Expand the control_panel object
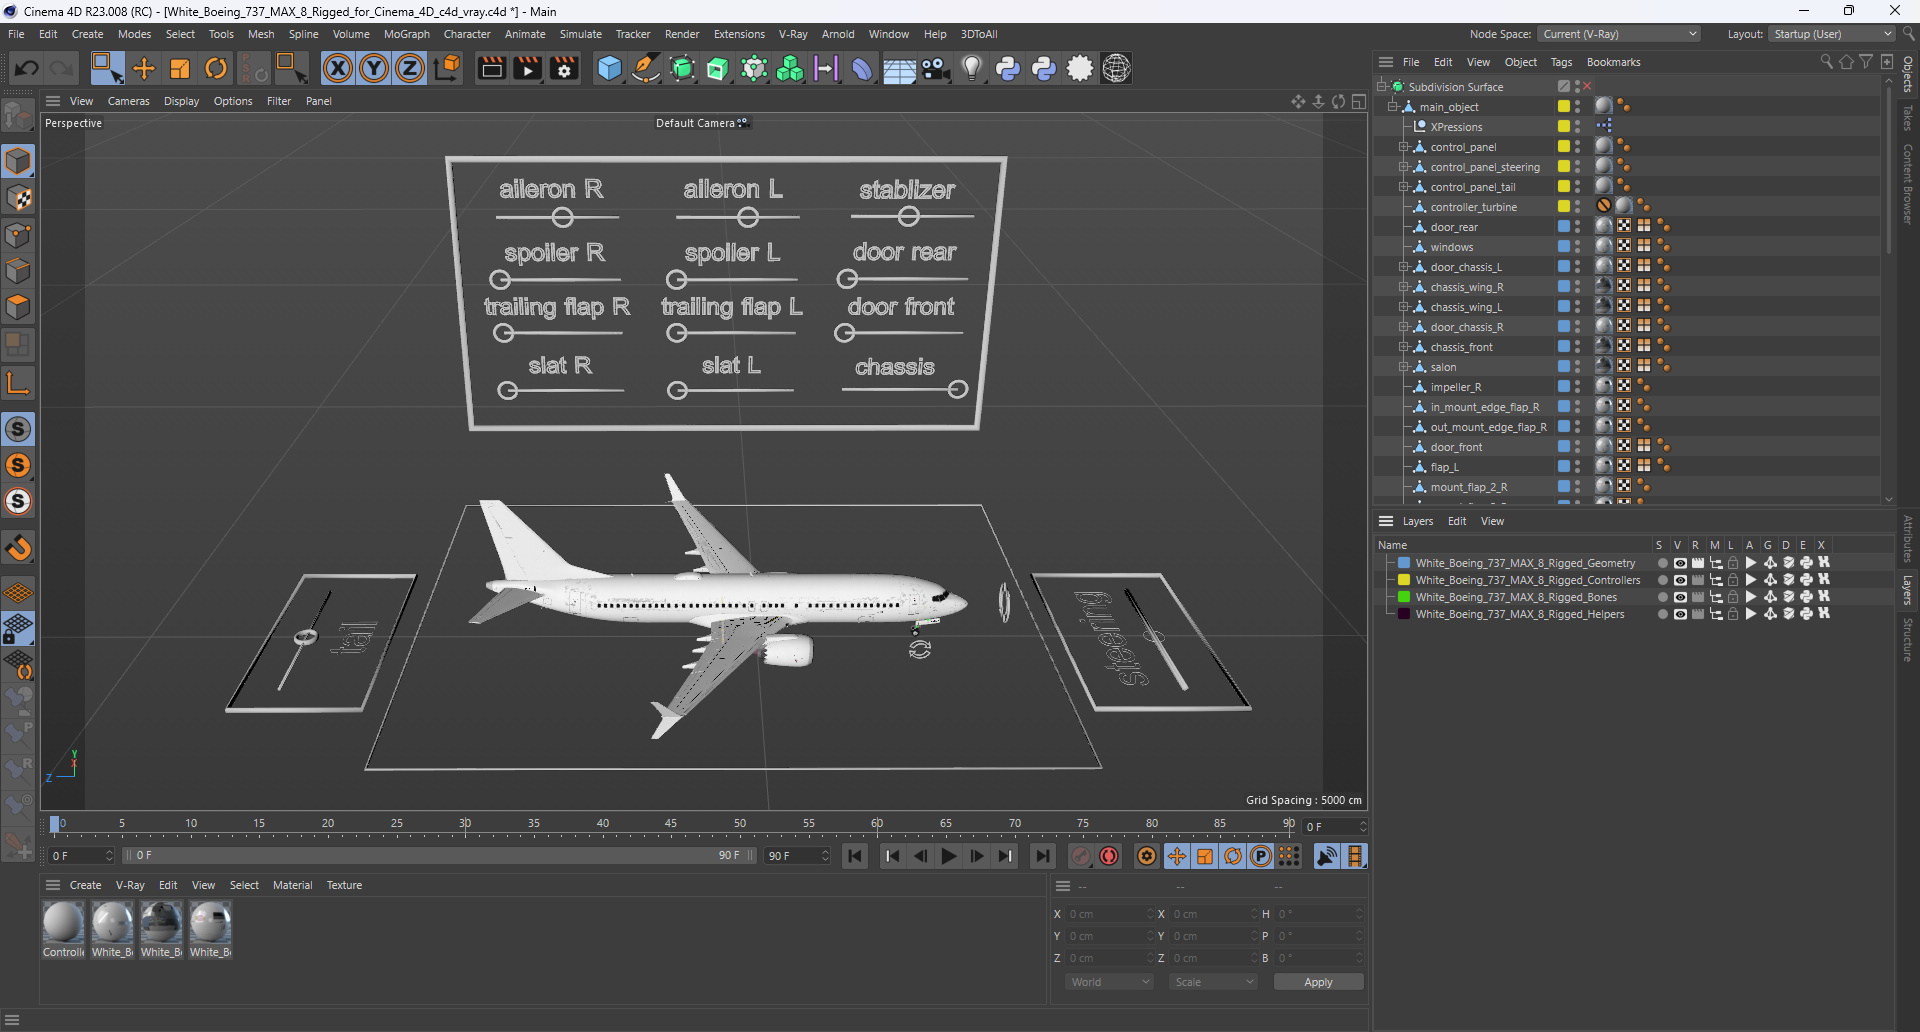The image size is (1920, 1032). [x=1404, y=147]
